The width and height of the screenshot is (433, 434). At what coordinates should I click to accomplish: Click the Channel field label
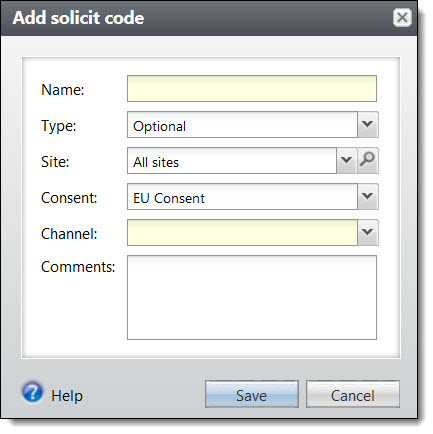pos(69,234)
